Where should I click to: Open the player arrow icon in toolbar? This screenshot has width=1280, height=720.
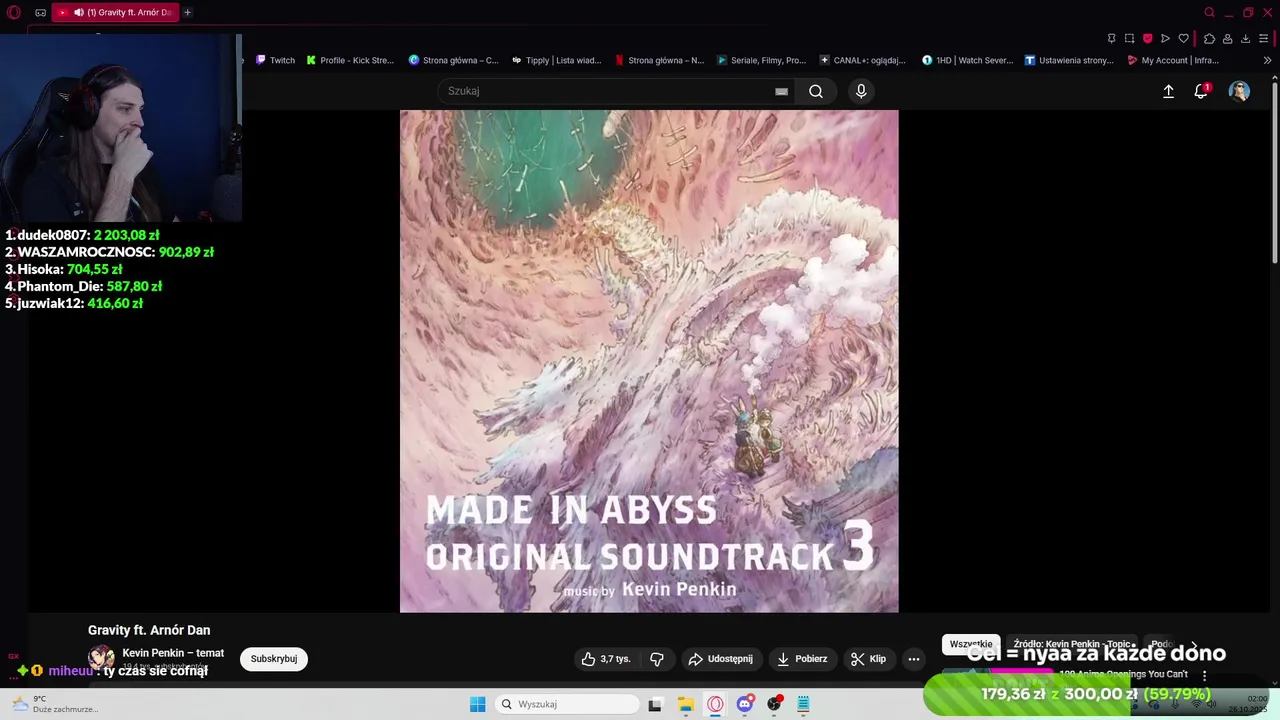pyautogui.click(x=1165, y=39)
